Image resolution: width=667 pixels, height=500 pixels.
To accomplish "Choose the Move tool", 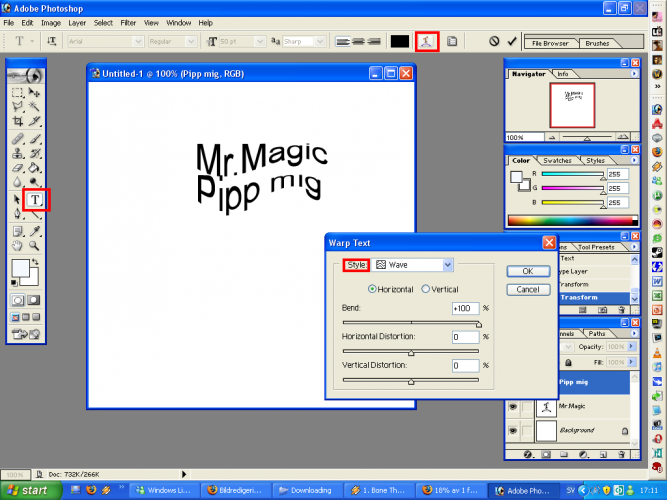I will [35, 92].
